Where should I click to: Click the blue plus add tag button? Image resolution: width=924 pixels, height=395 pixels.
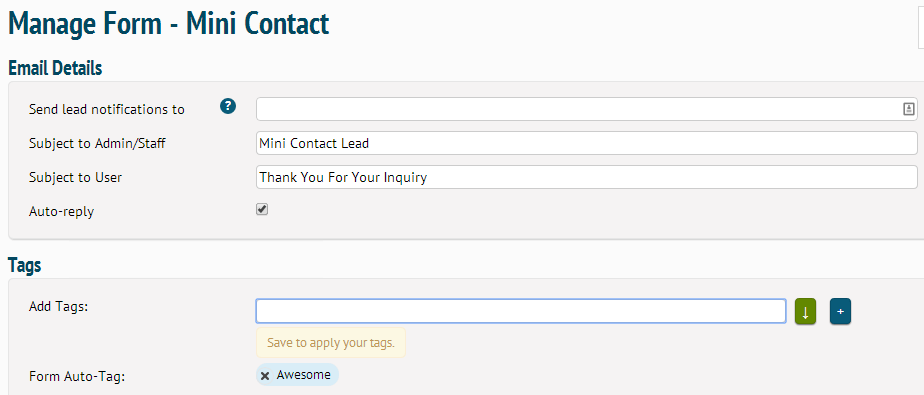[840, 311]
